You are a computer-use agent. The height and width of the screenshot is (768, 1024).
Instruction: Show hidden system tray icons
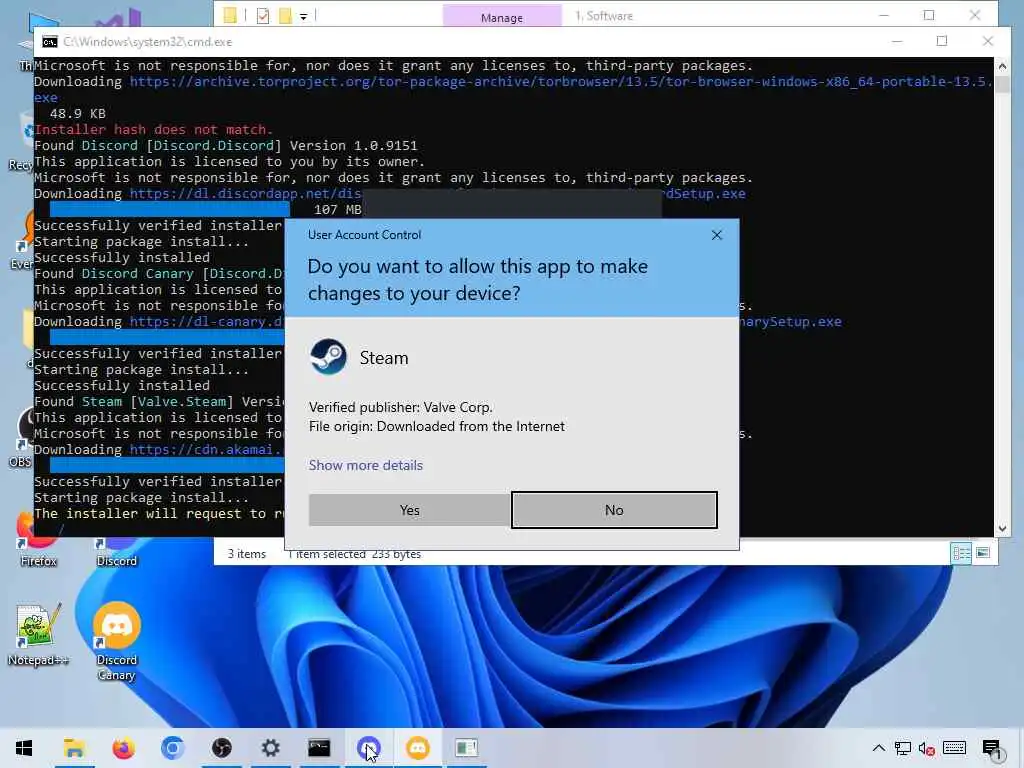[x=879, y=748]
